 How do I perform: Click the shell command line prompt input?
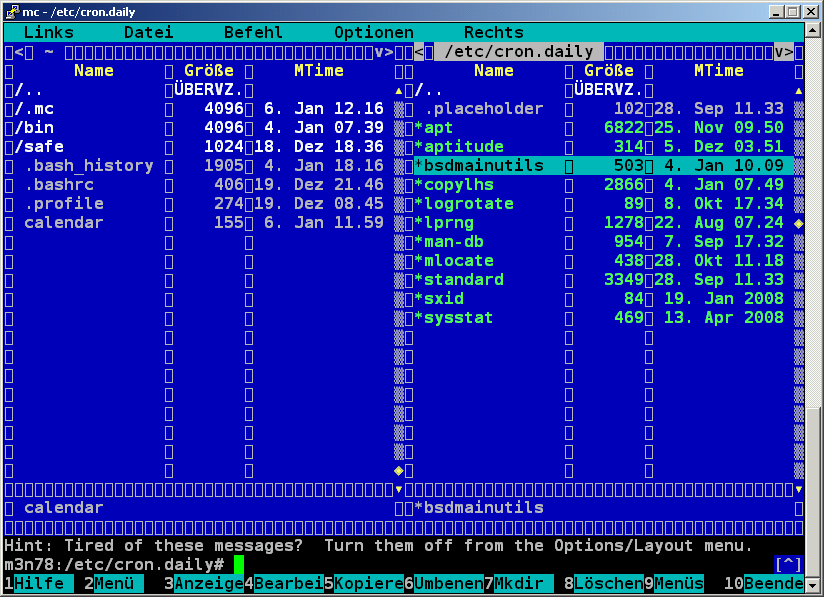[400, 565]
